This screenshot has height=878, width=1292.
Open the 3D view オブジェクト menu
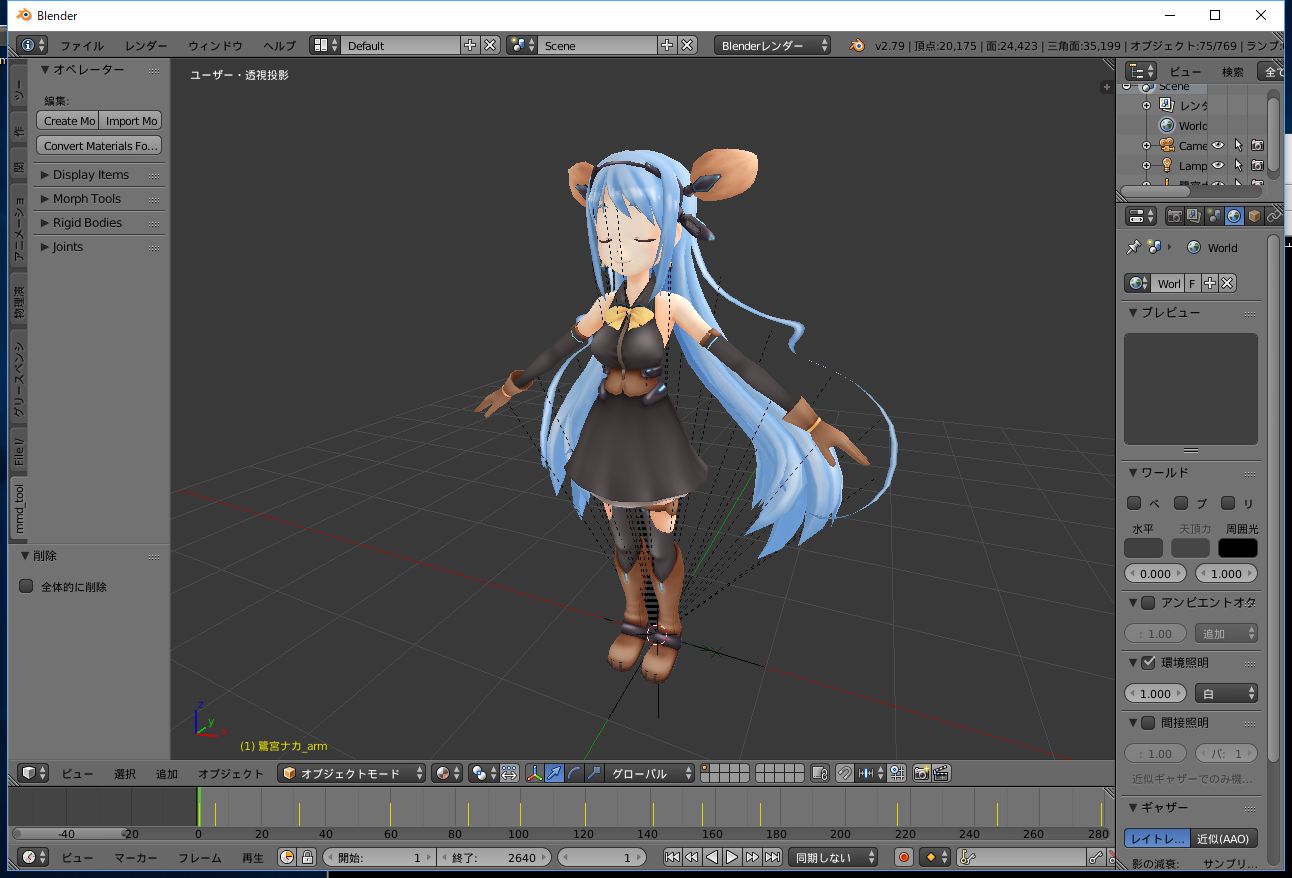231,773
